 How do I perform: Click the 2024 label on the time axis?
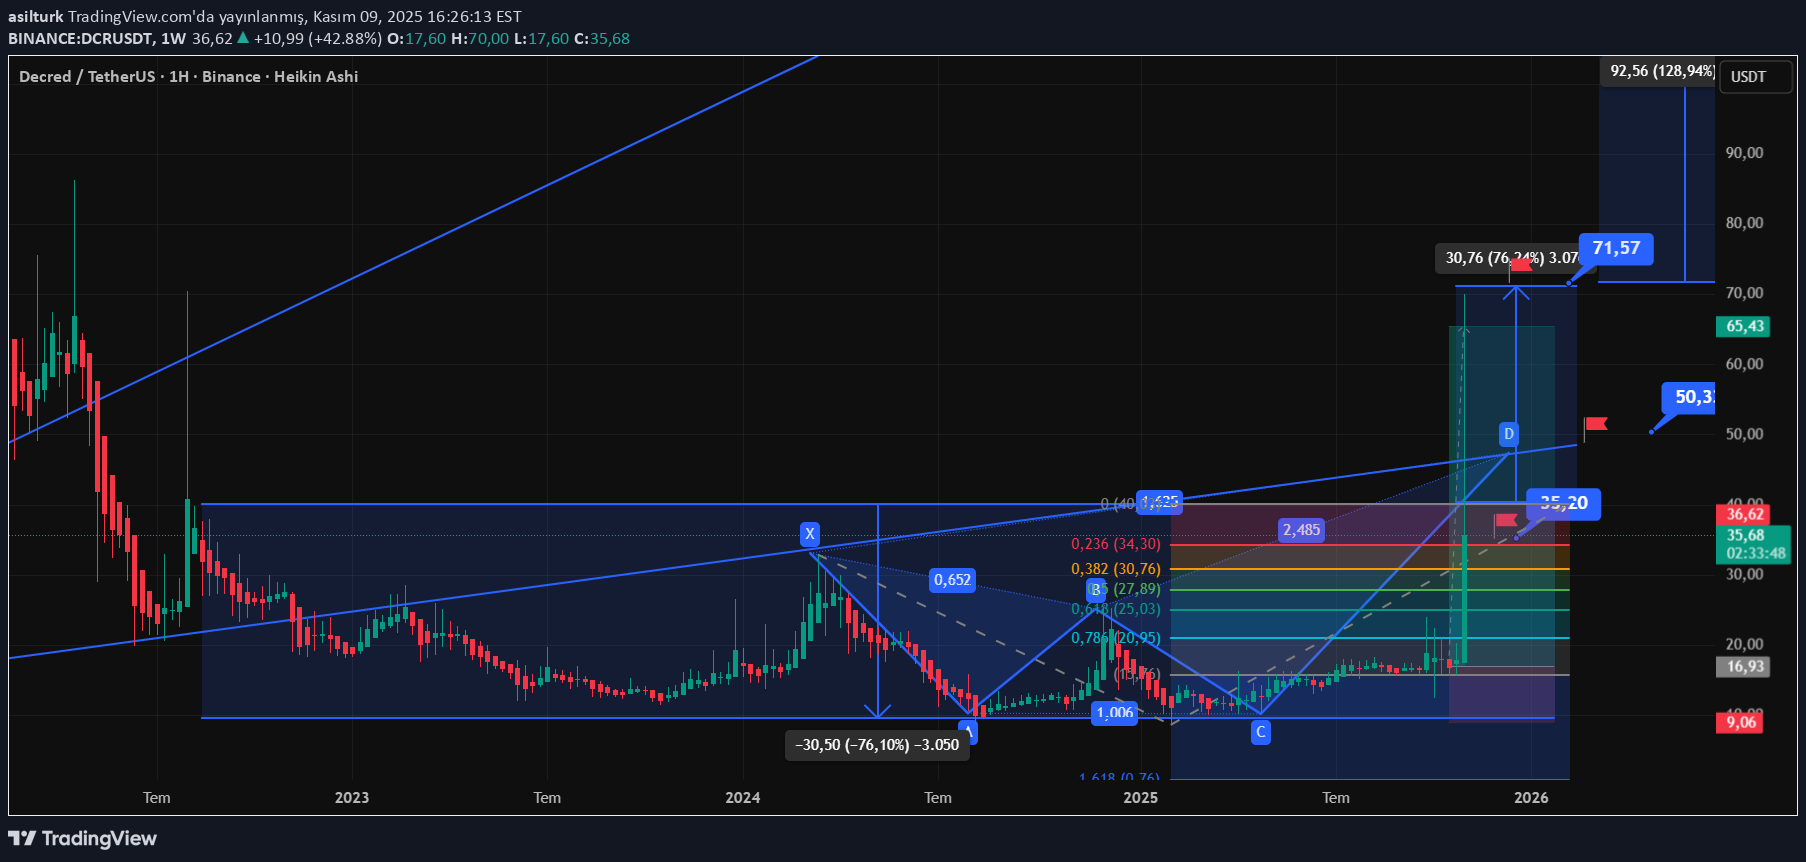742,797
